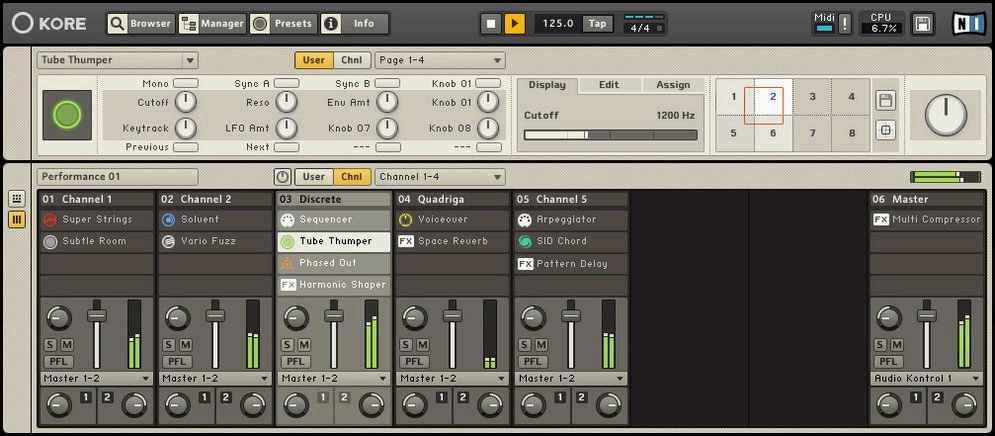Image resolution: width=995 pixels, height=436 pixels.
Task: Toggle the Sync A button
Action: (x=287, y=83)
